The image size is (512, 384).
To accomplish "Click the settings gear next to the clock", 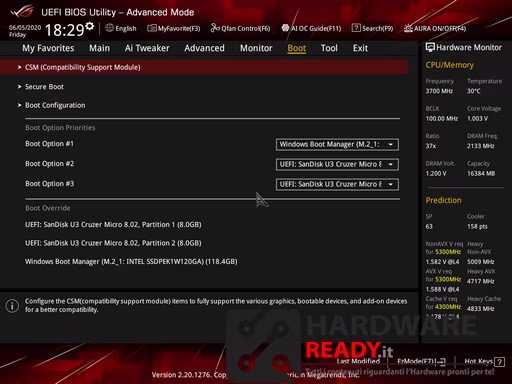I will [x=89, y=26].
